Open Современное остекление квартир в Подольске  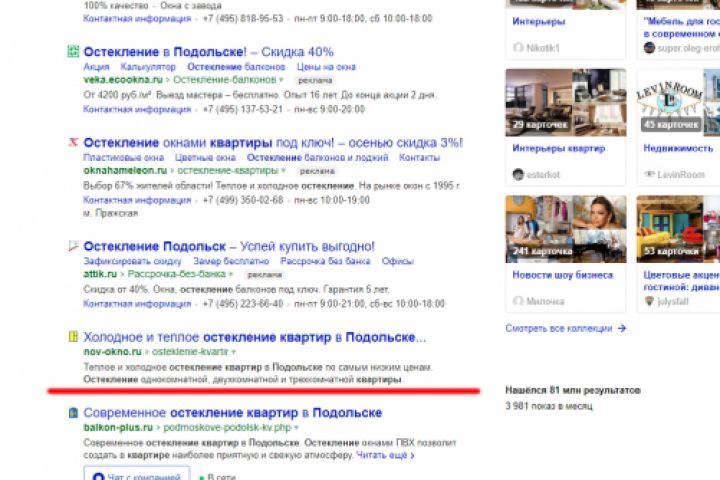point(233,412)
